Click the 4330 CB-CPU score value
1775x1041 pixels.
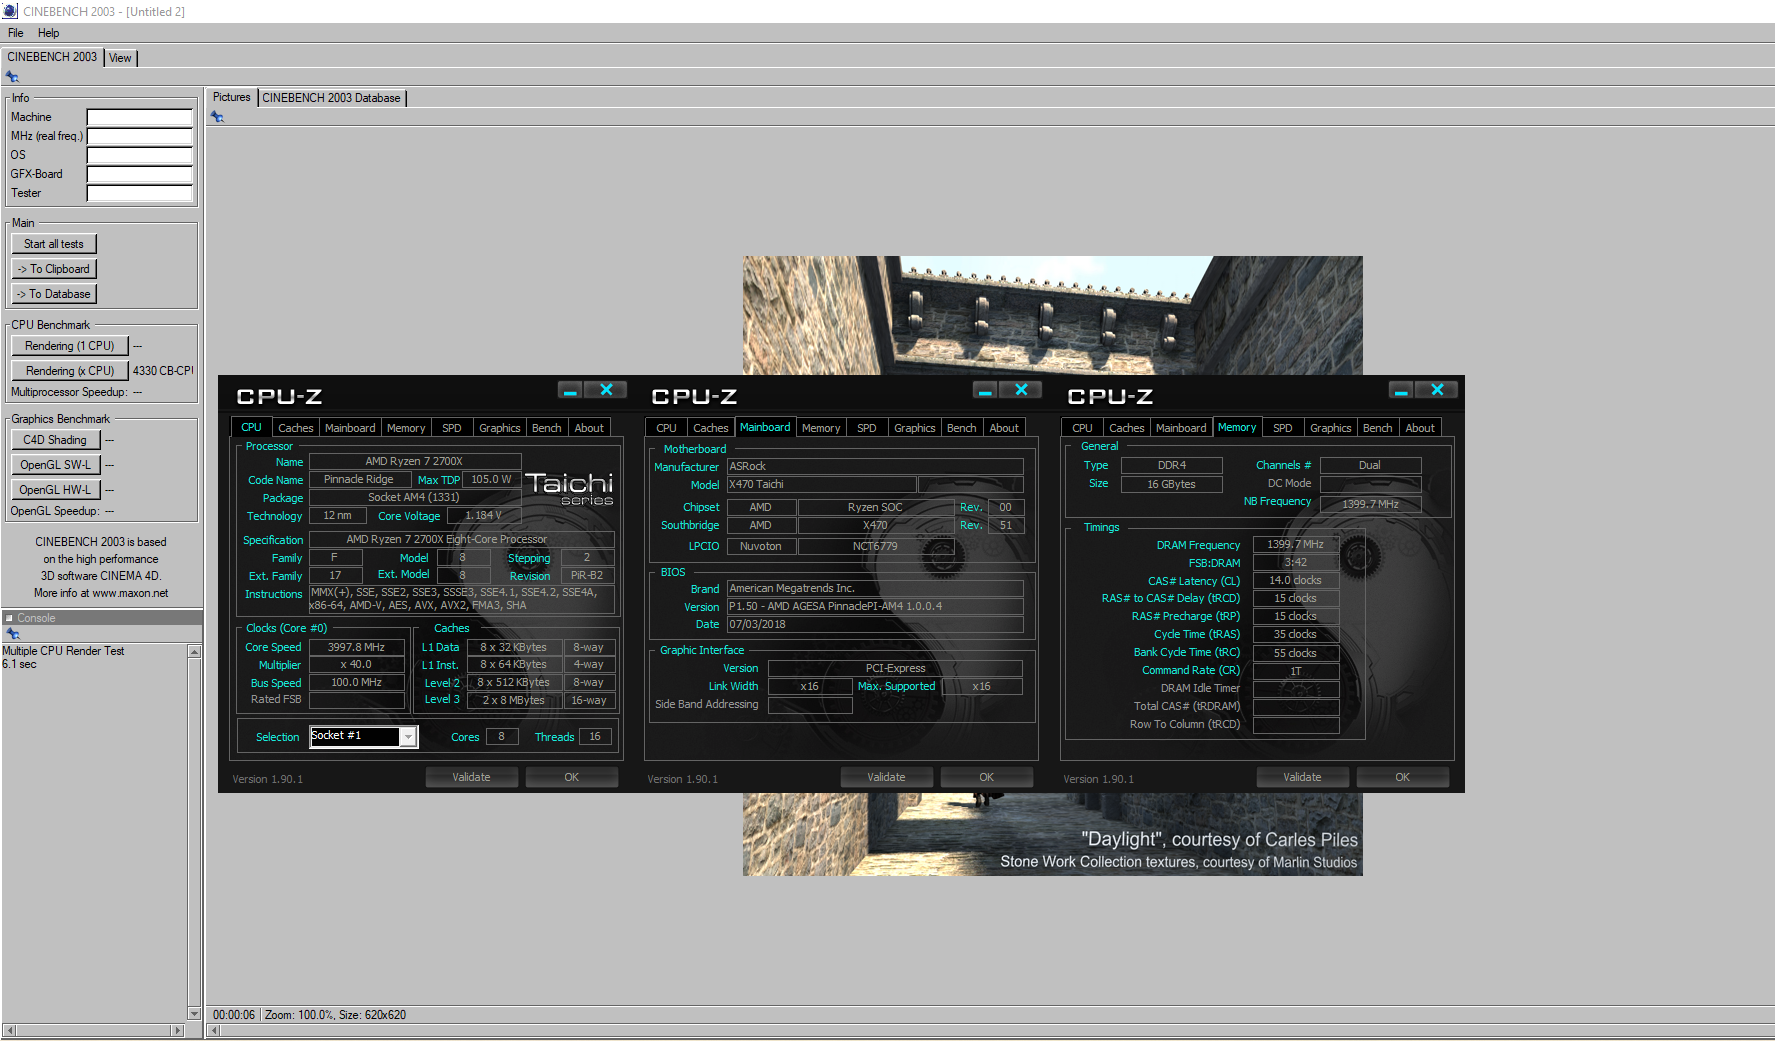click(x=163, y=371)
